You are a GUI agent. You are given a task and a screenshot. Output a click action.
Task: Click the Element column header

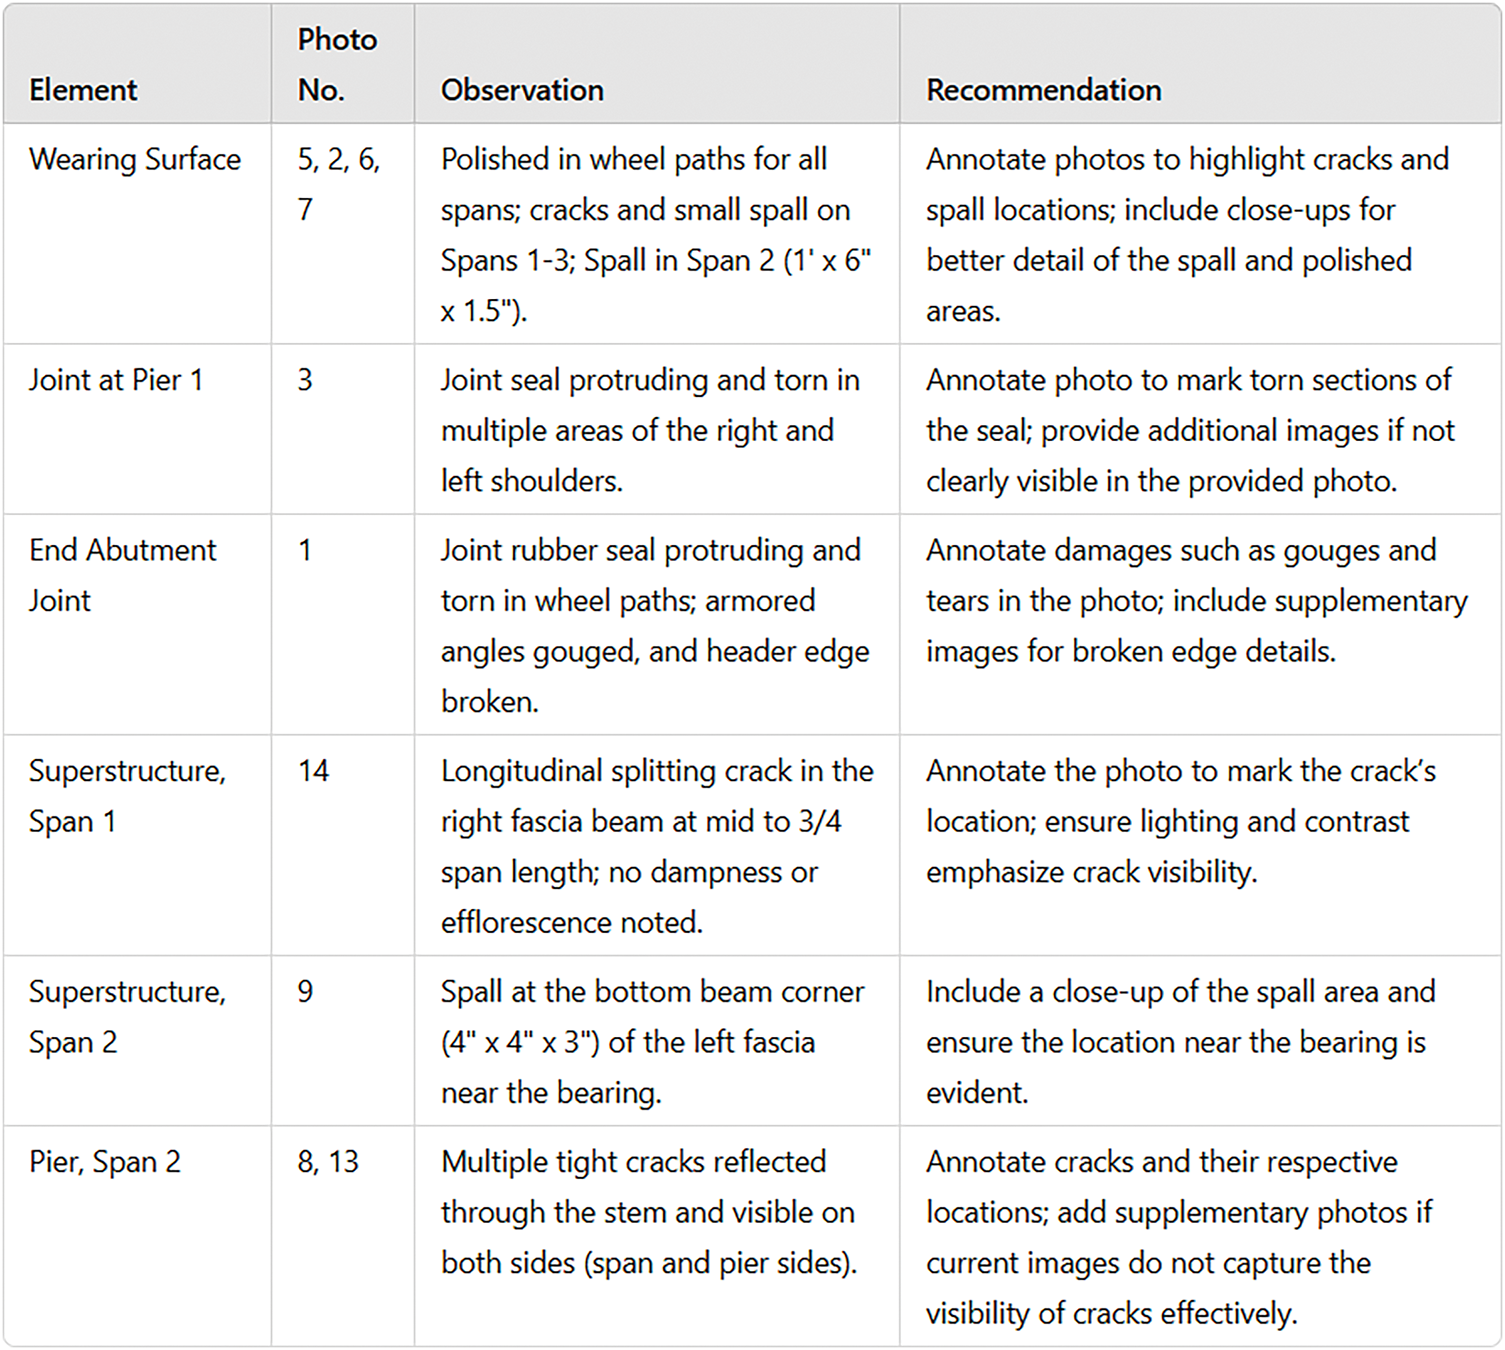(x=83, y=90)
